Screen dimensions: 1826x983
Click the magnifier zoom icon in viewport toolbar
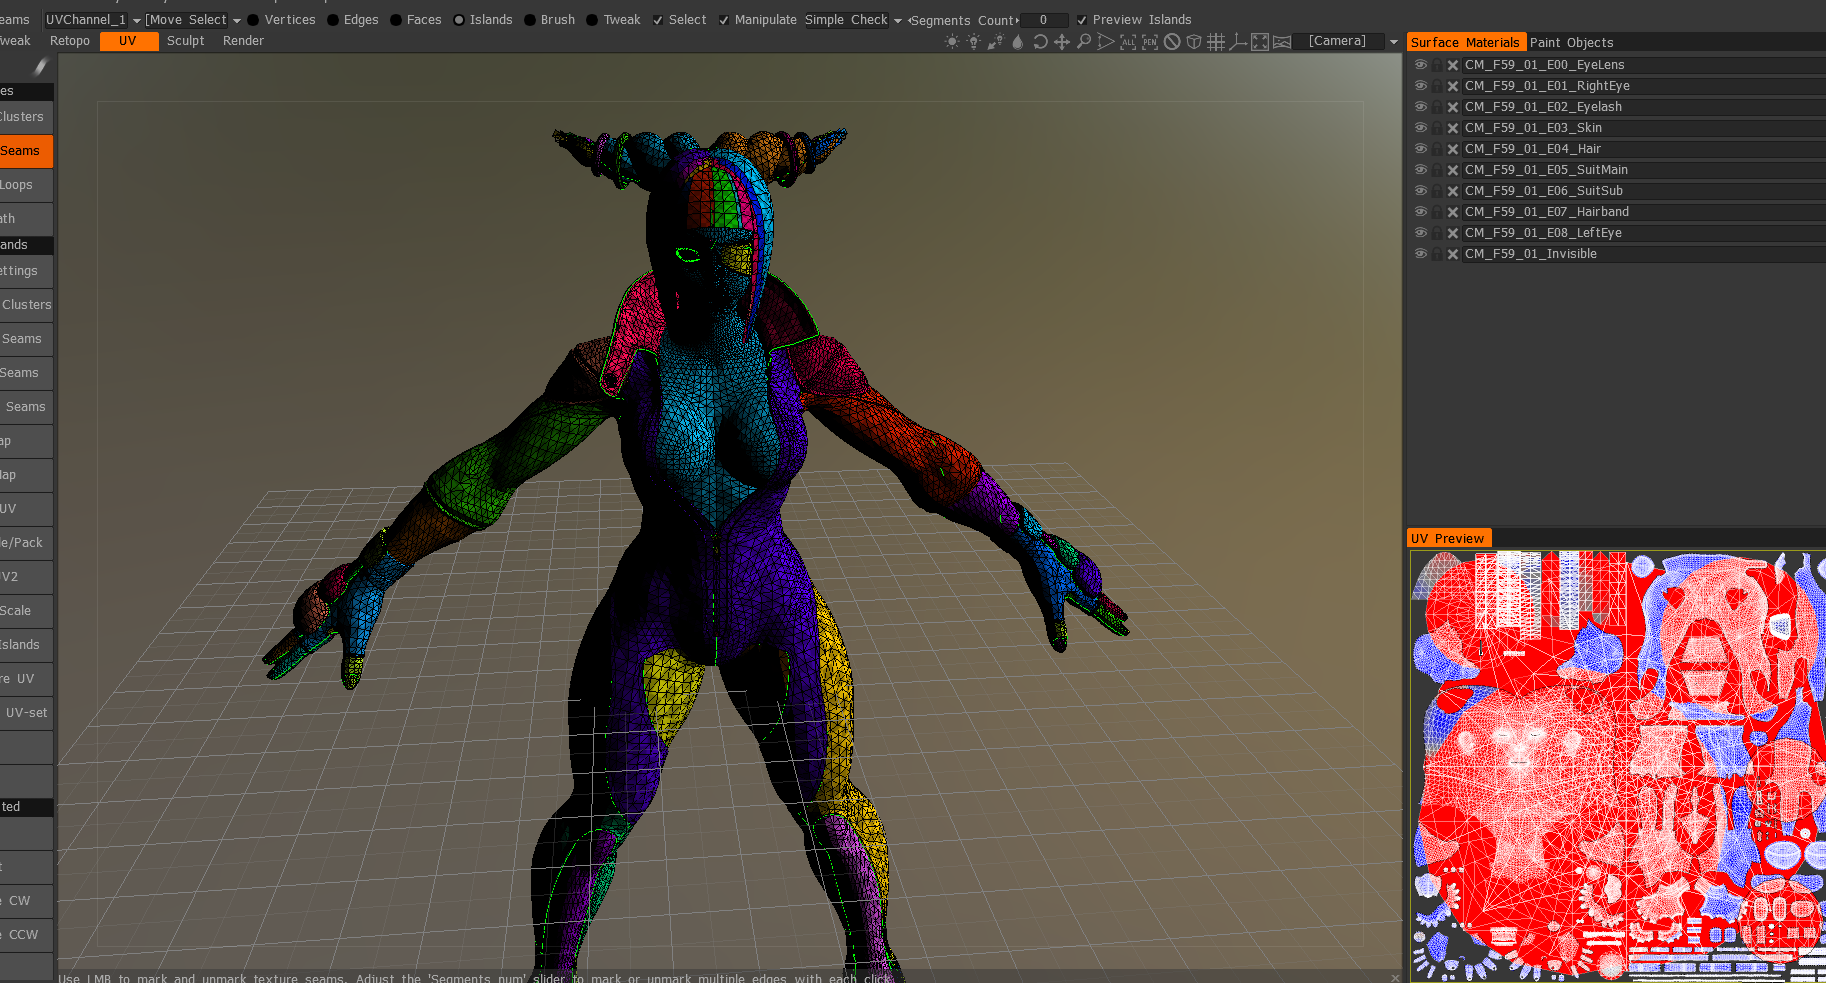click(x=1084, y=41)
